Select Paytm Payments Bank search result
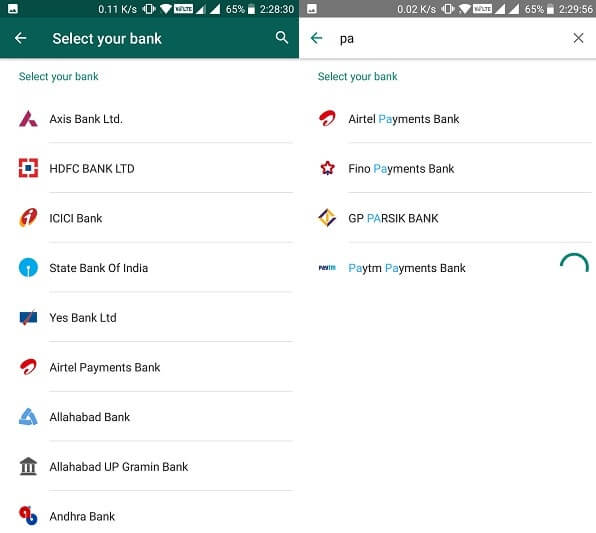 click(447, 268)
